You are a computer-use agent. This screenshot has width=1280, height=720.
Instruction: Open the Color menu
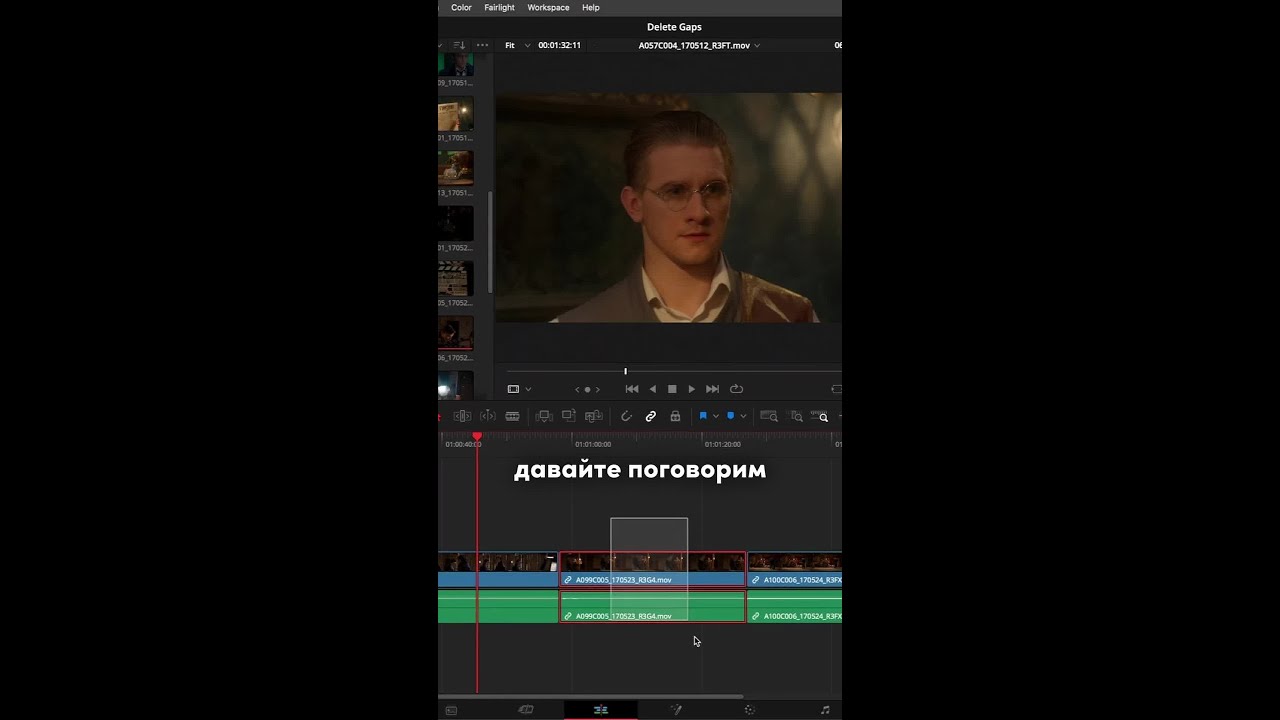coord(461,7)
